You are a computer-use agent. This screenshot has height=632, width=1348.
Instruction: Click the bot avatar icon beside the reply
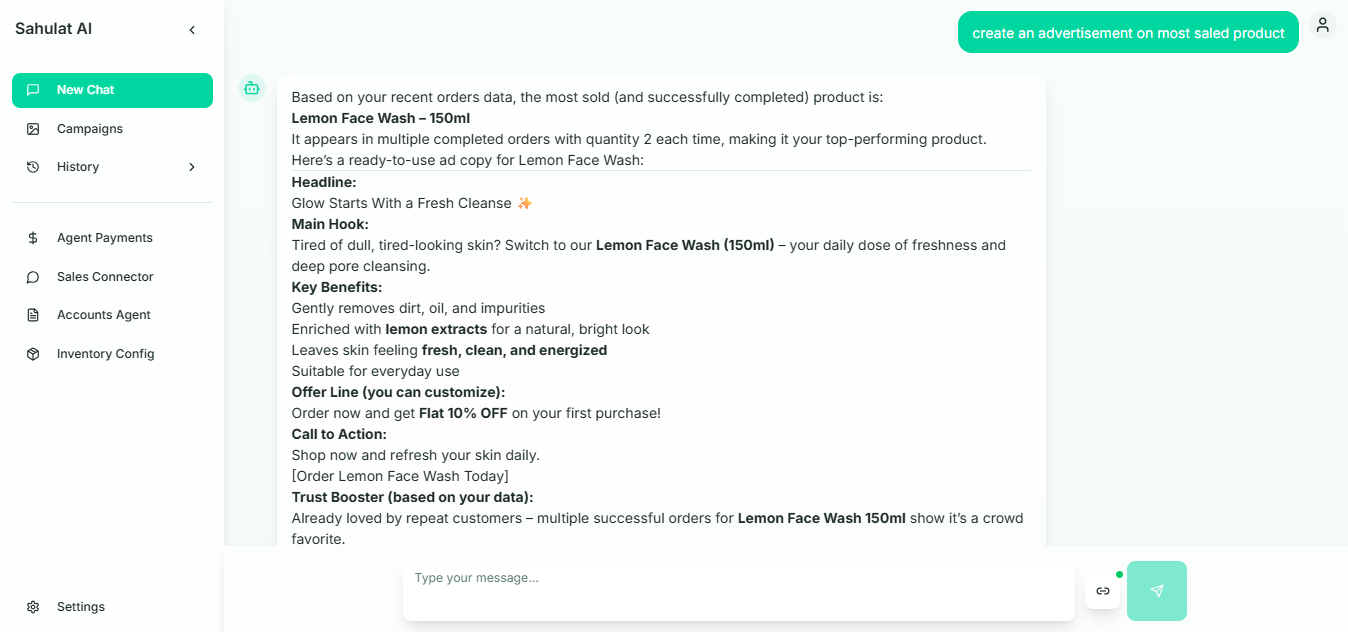click(x=252, y=88)
